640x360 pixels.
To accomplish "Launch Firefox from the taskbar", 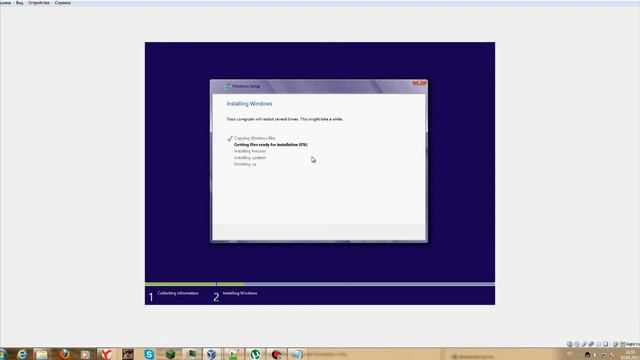I will (x=64, y=354).
